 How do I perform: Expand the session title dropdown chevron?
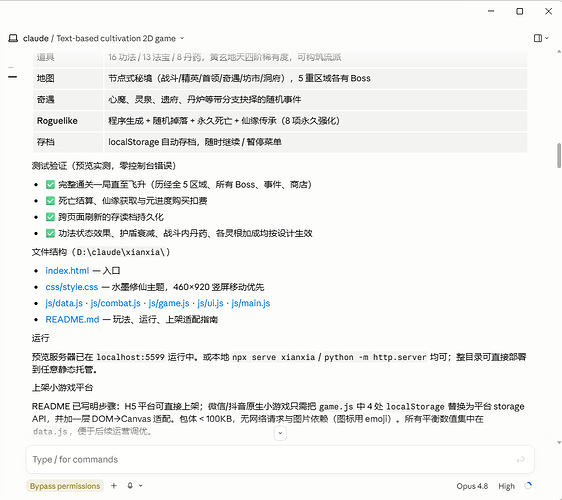coord(182,38)
